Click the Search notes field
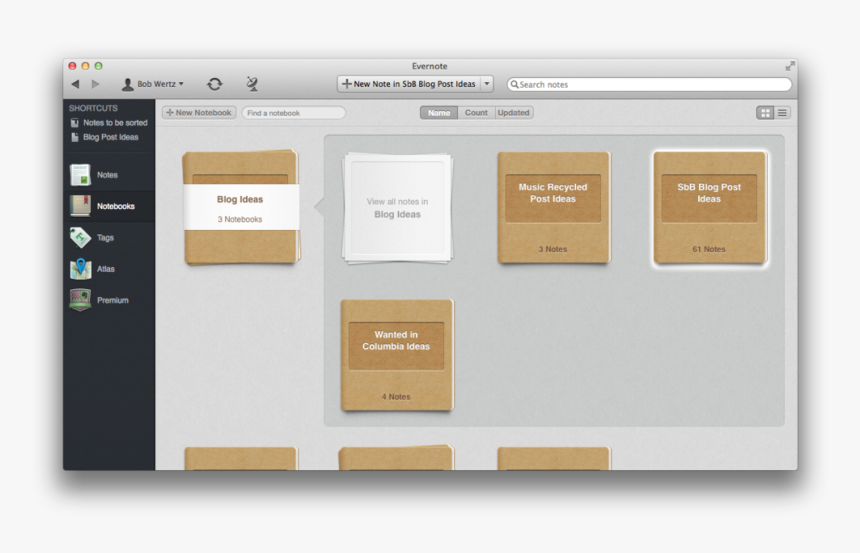The width and height of the screenshot is (860, 553). click(649, 84)
